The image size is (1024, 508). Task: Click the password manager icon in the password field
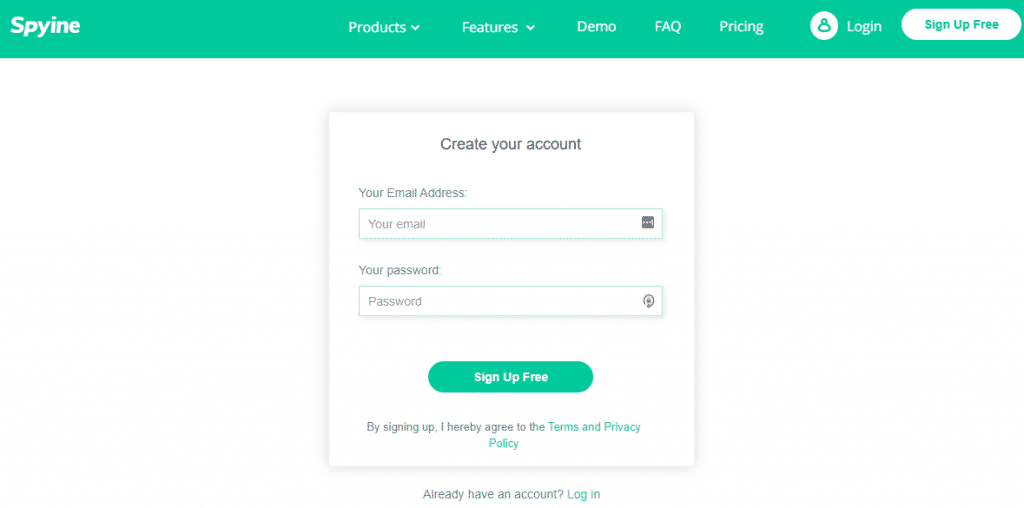tap(648, 300)
